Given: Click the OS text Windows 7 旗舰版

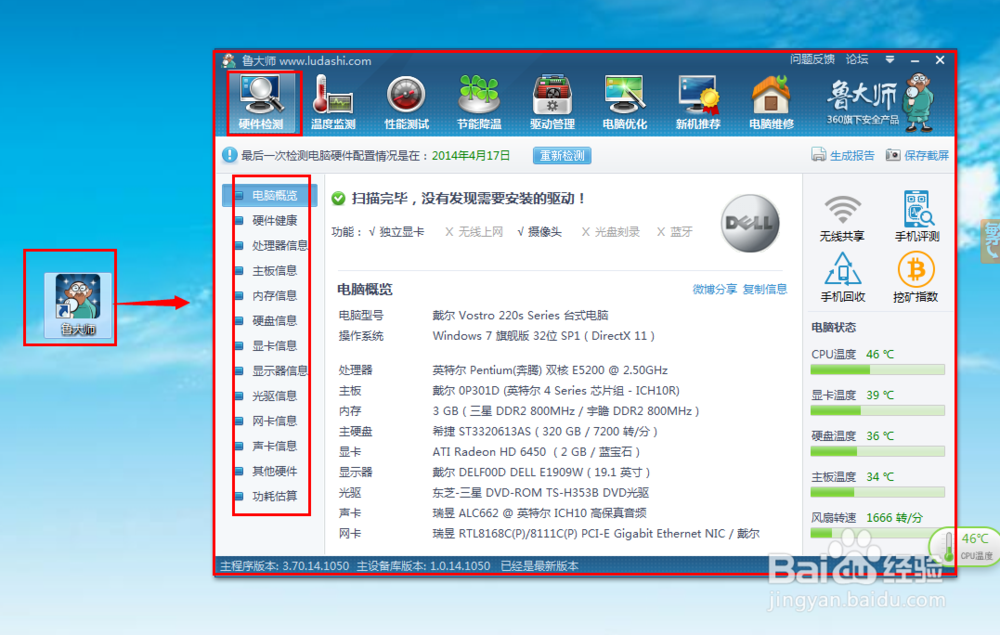Looking at the screenshot, I should [x=543, y=336].
